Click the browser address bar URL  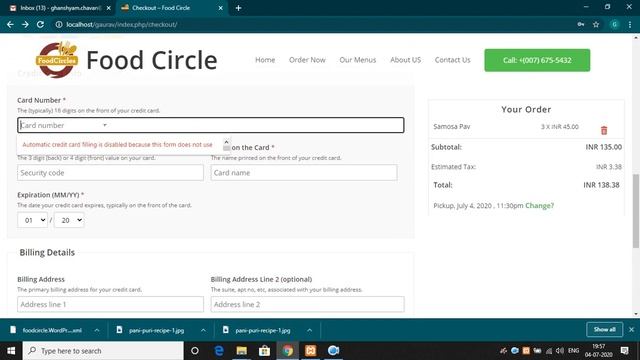122,24
